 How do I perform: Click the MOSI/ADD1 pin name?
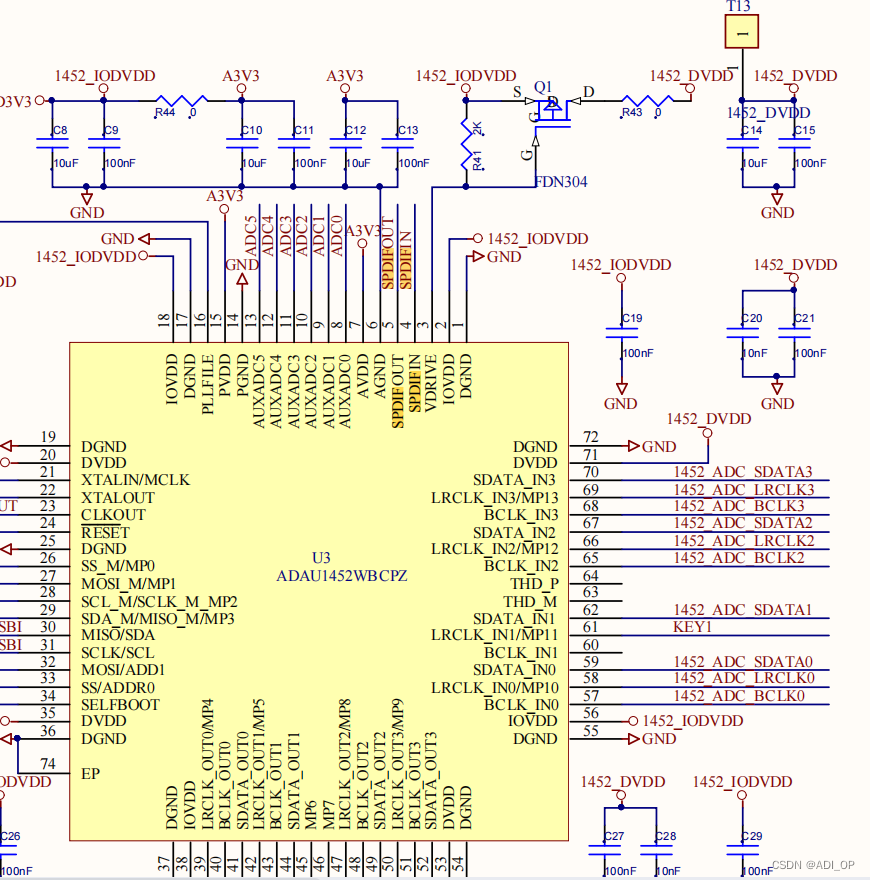(123, 670)
